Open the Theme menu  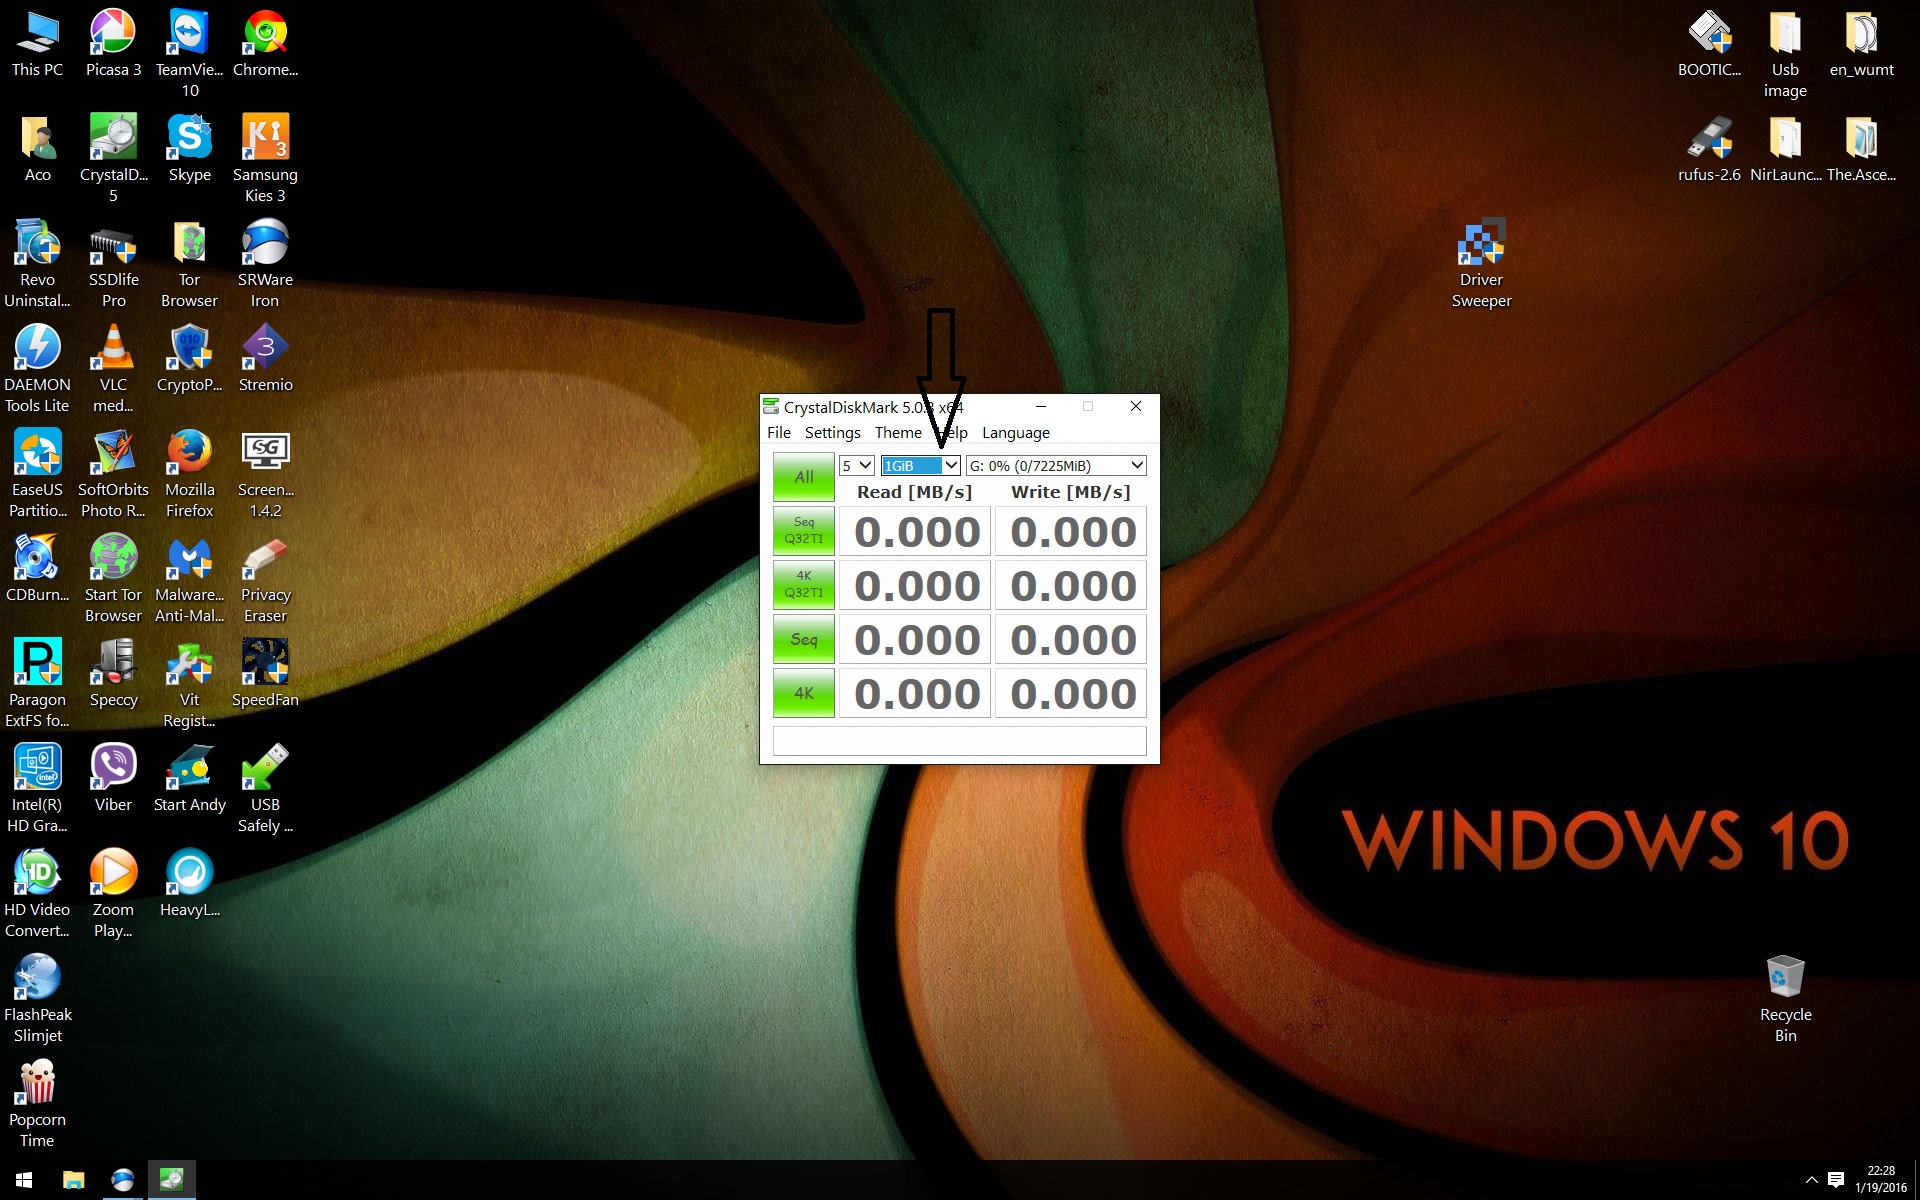click(897, 433)
